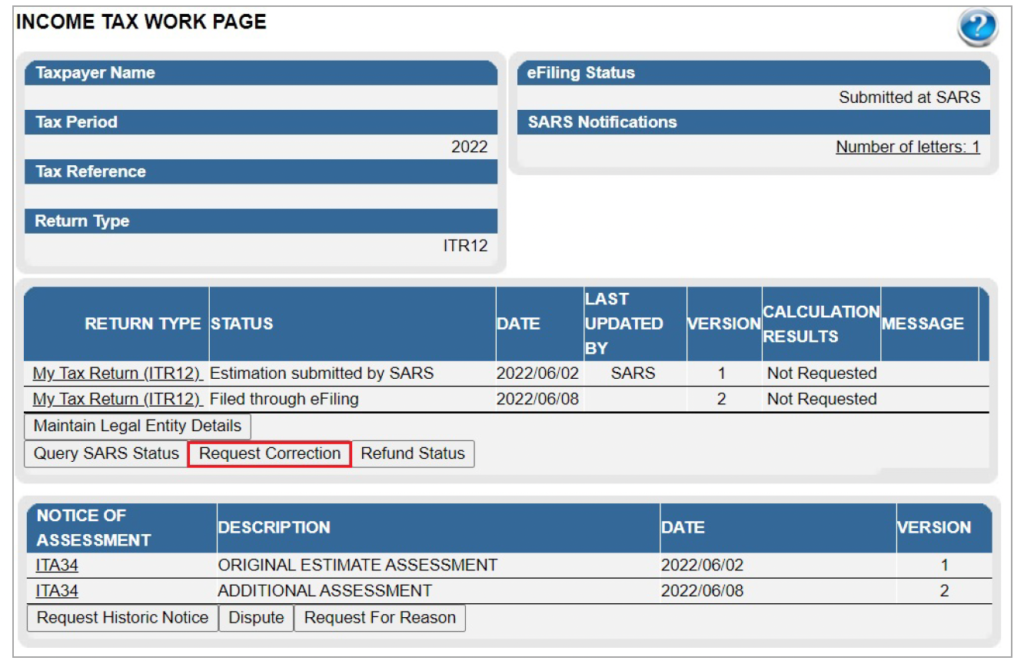Click the VERSION column header
Image resolution: width=1024 pixels, height=664 pixels.
click(x=724, y=323)
